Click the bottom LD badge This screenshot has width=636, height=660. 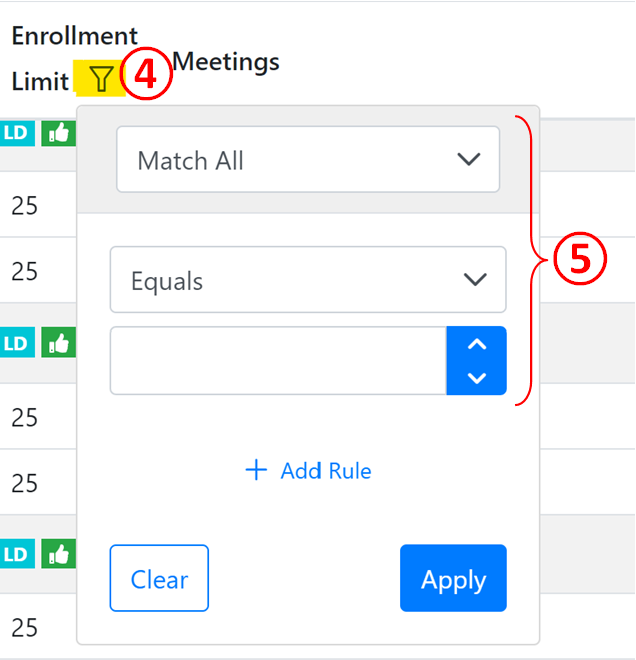17,553
